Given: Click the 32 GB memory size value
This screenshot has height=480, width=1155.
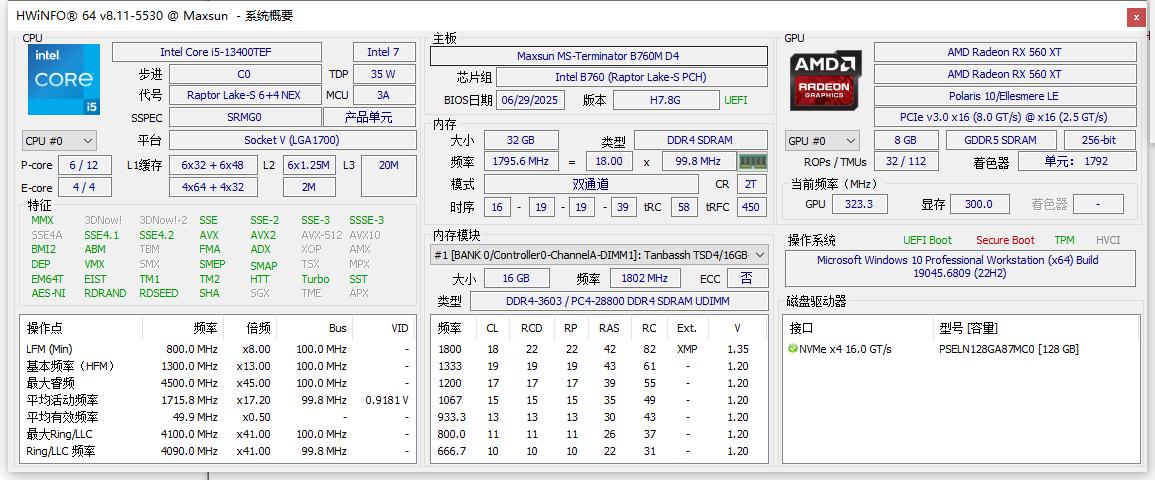Looking at the screenshot, I should 521,140.
